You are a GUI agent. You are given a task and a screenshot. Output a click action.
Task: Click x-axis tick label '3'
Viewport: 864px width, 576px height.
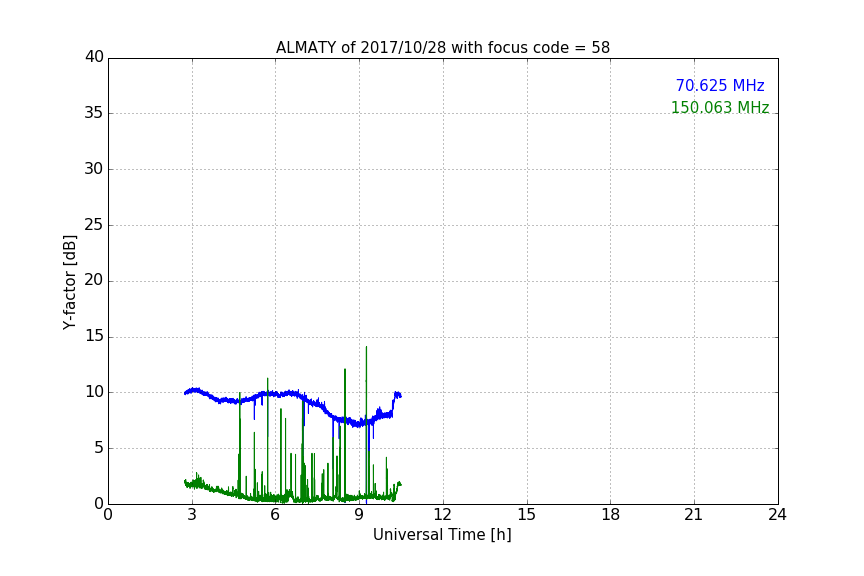(x=192, y=515)
